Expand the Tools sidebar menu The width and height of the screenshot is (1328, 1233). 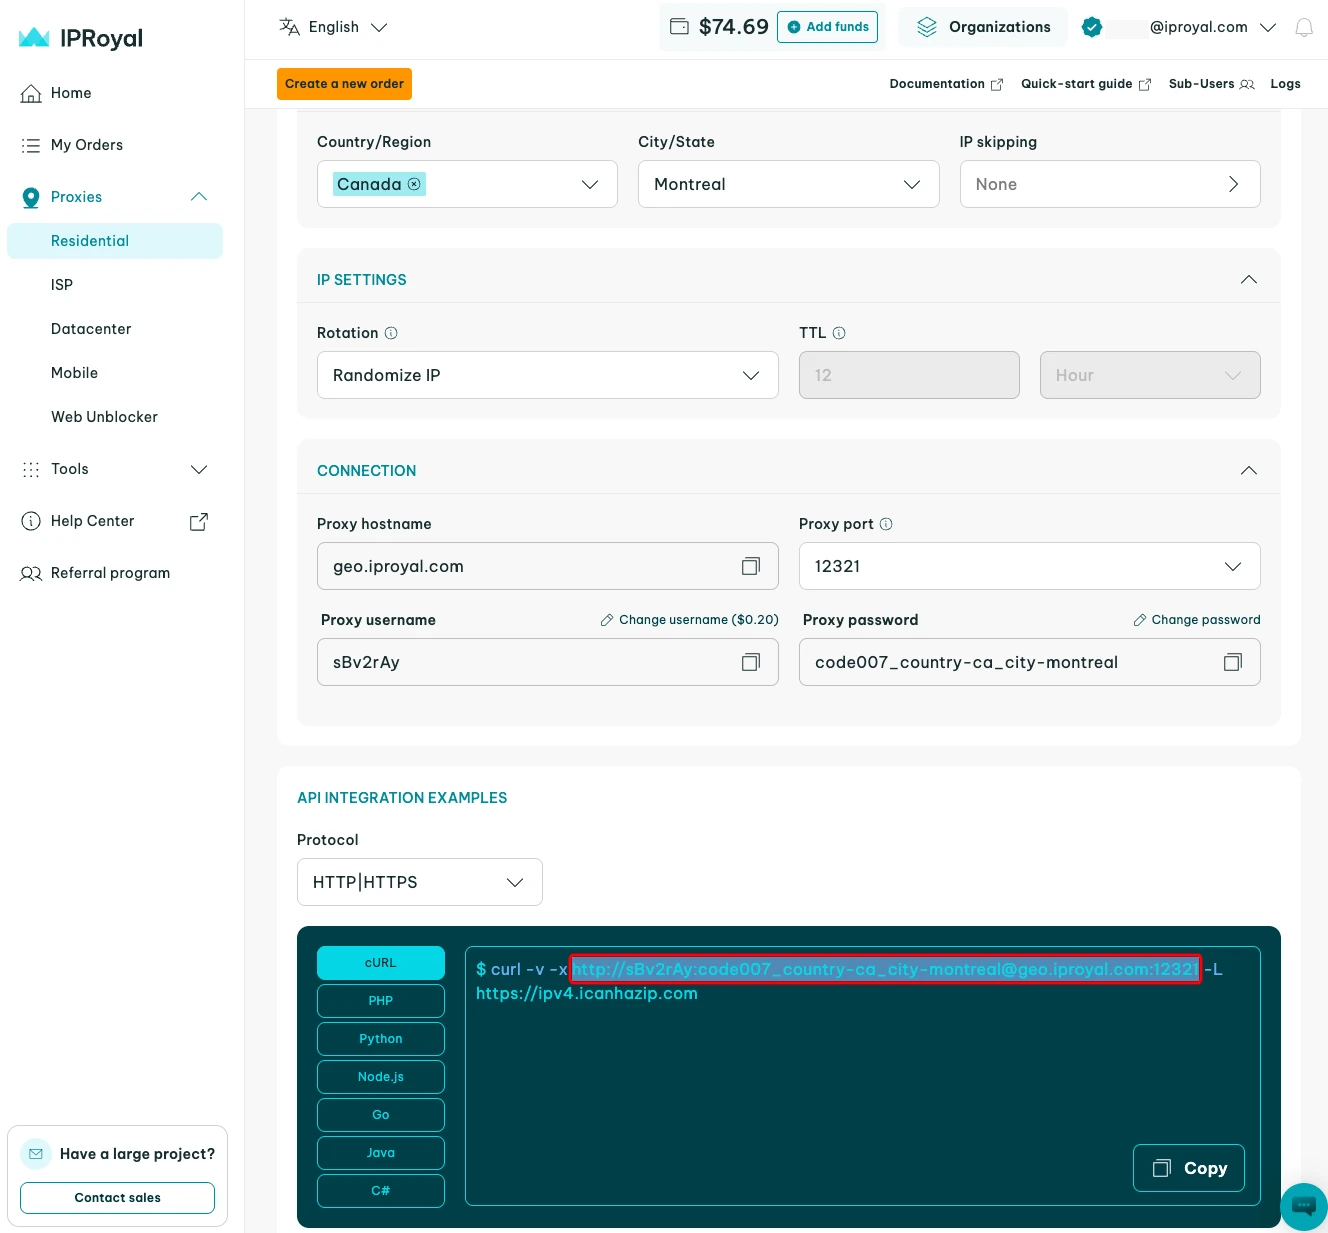pyautogui.click(x=199, y=469)
